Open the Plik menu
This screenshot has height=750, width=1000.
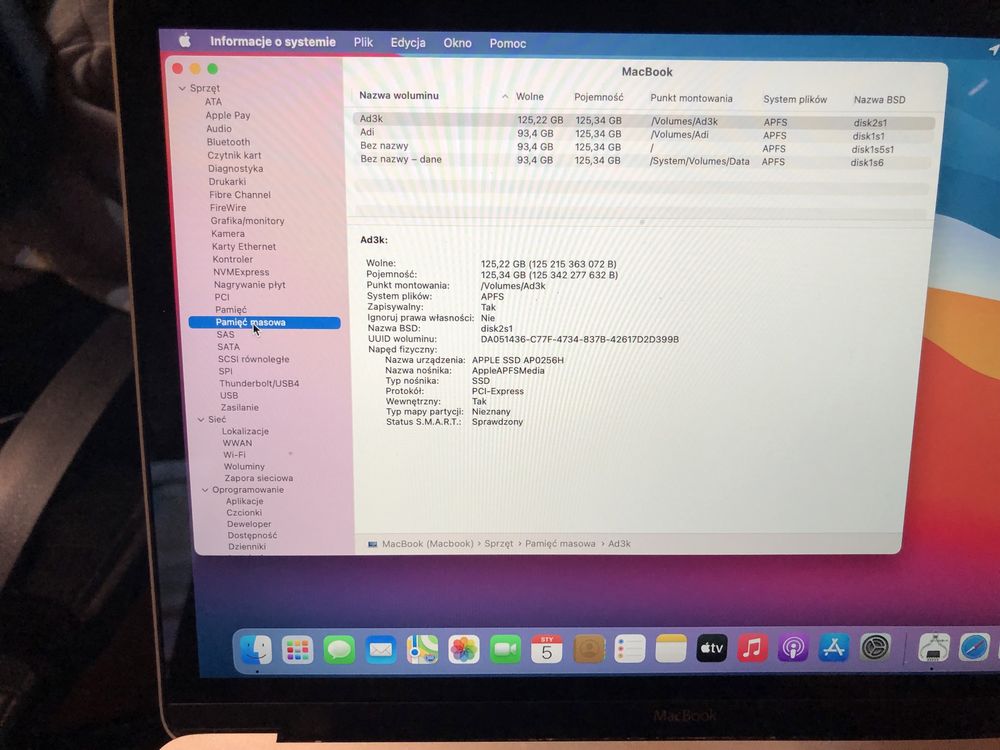(x=364, y=43)
